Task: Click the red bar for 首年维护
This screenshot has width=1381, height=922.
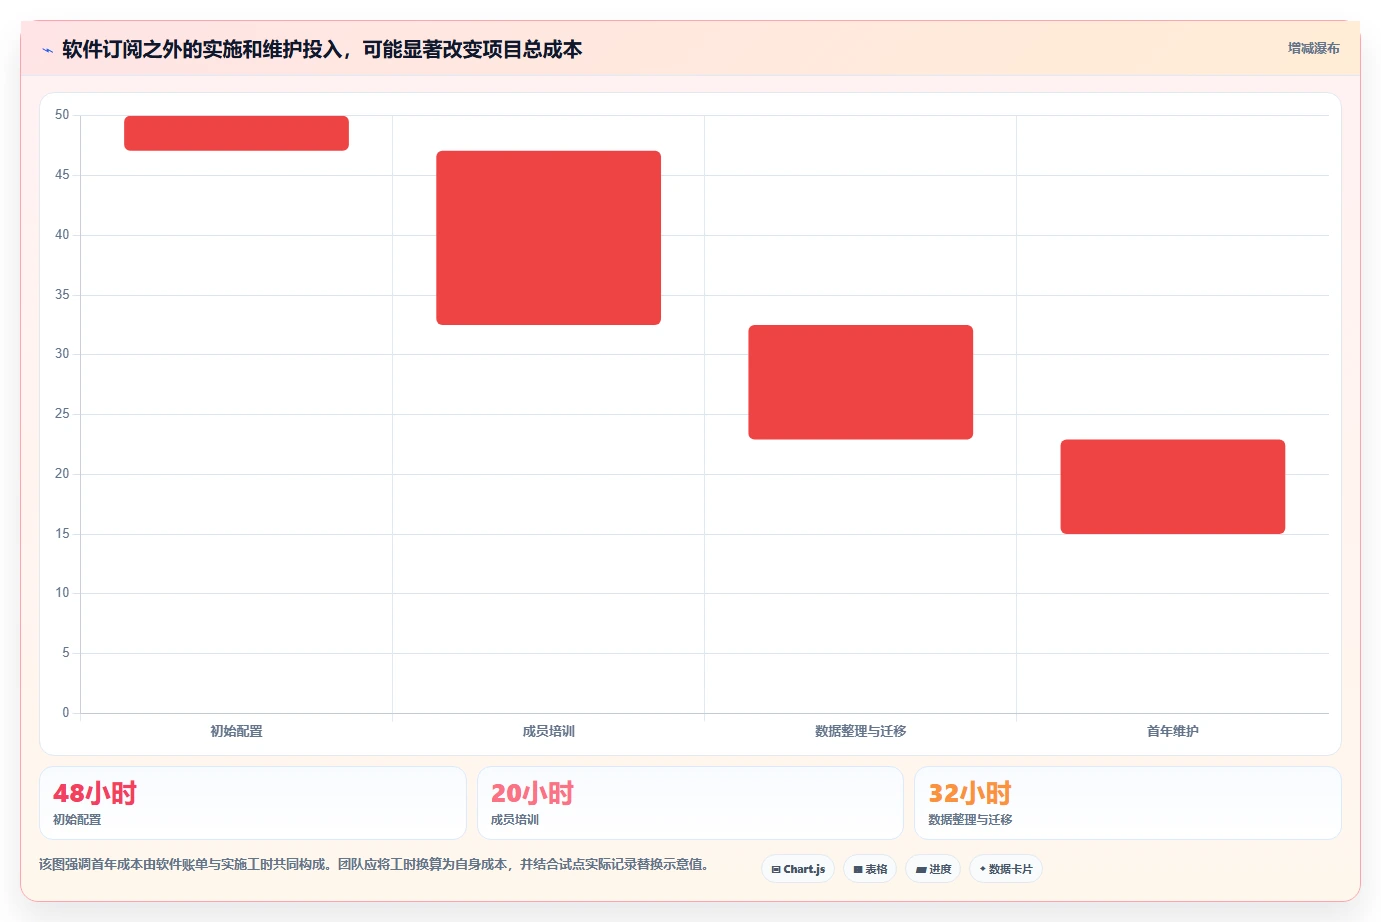Action: 1172,487
